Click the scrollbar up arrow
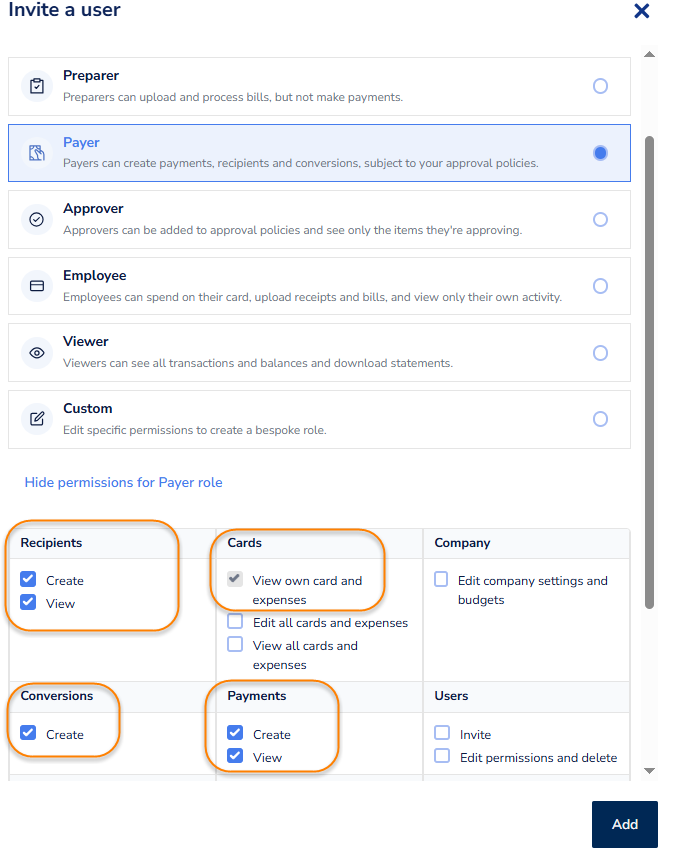The image size is (673, 852). (649, 54)
